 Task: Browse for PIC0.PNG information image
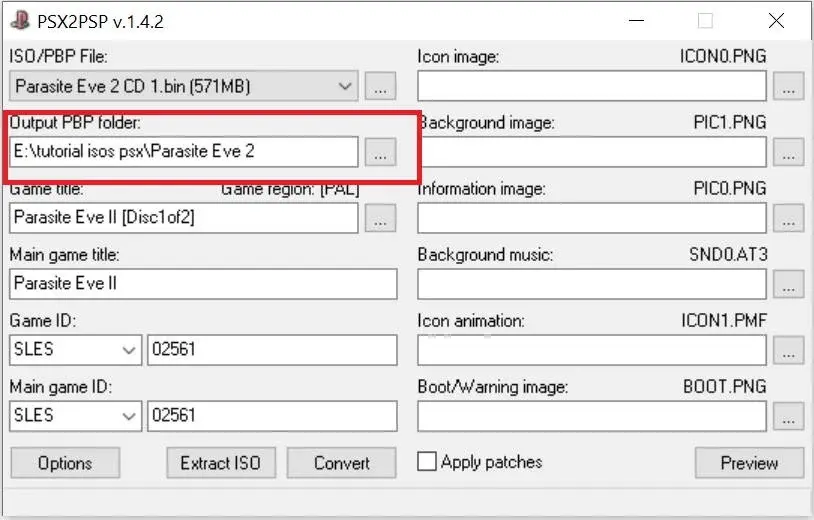click(789, 218)
